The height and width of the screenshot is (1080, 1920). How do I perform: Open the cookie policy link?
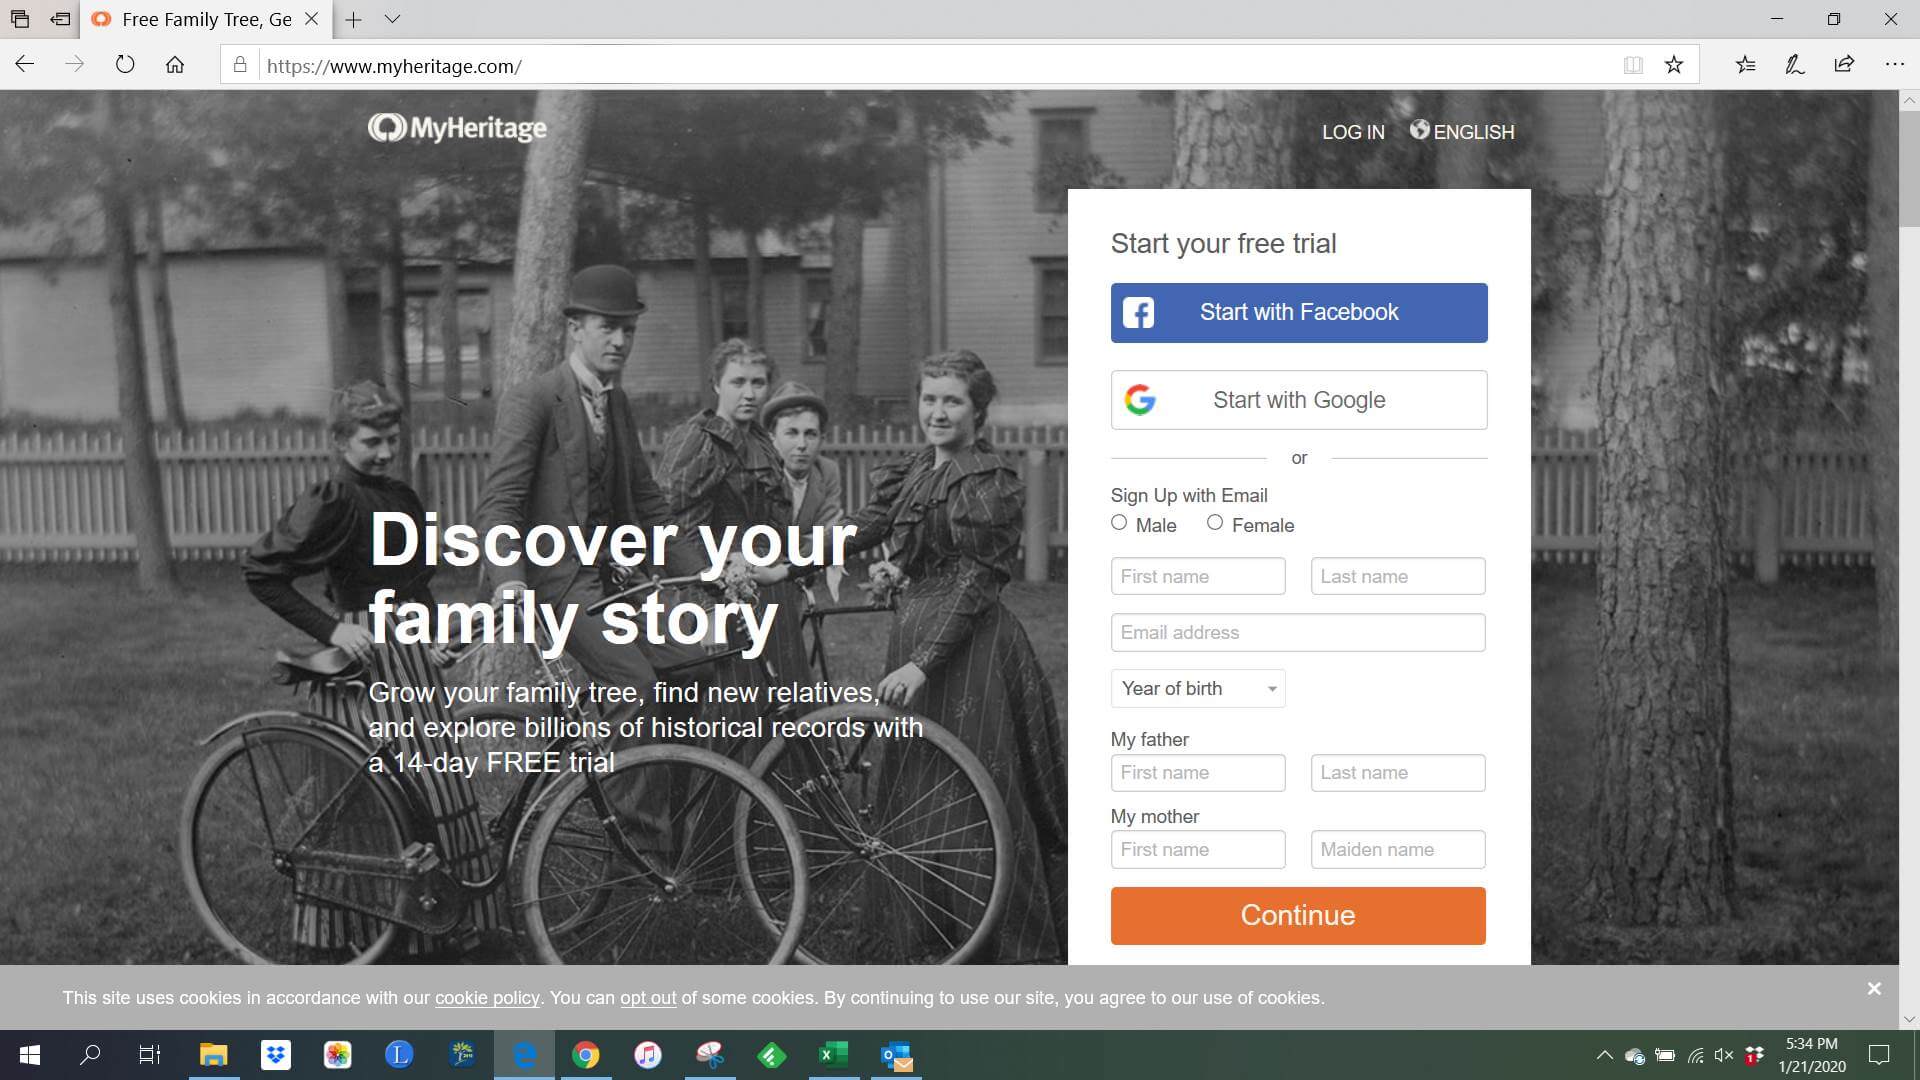tap(487, 998)
